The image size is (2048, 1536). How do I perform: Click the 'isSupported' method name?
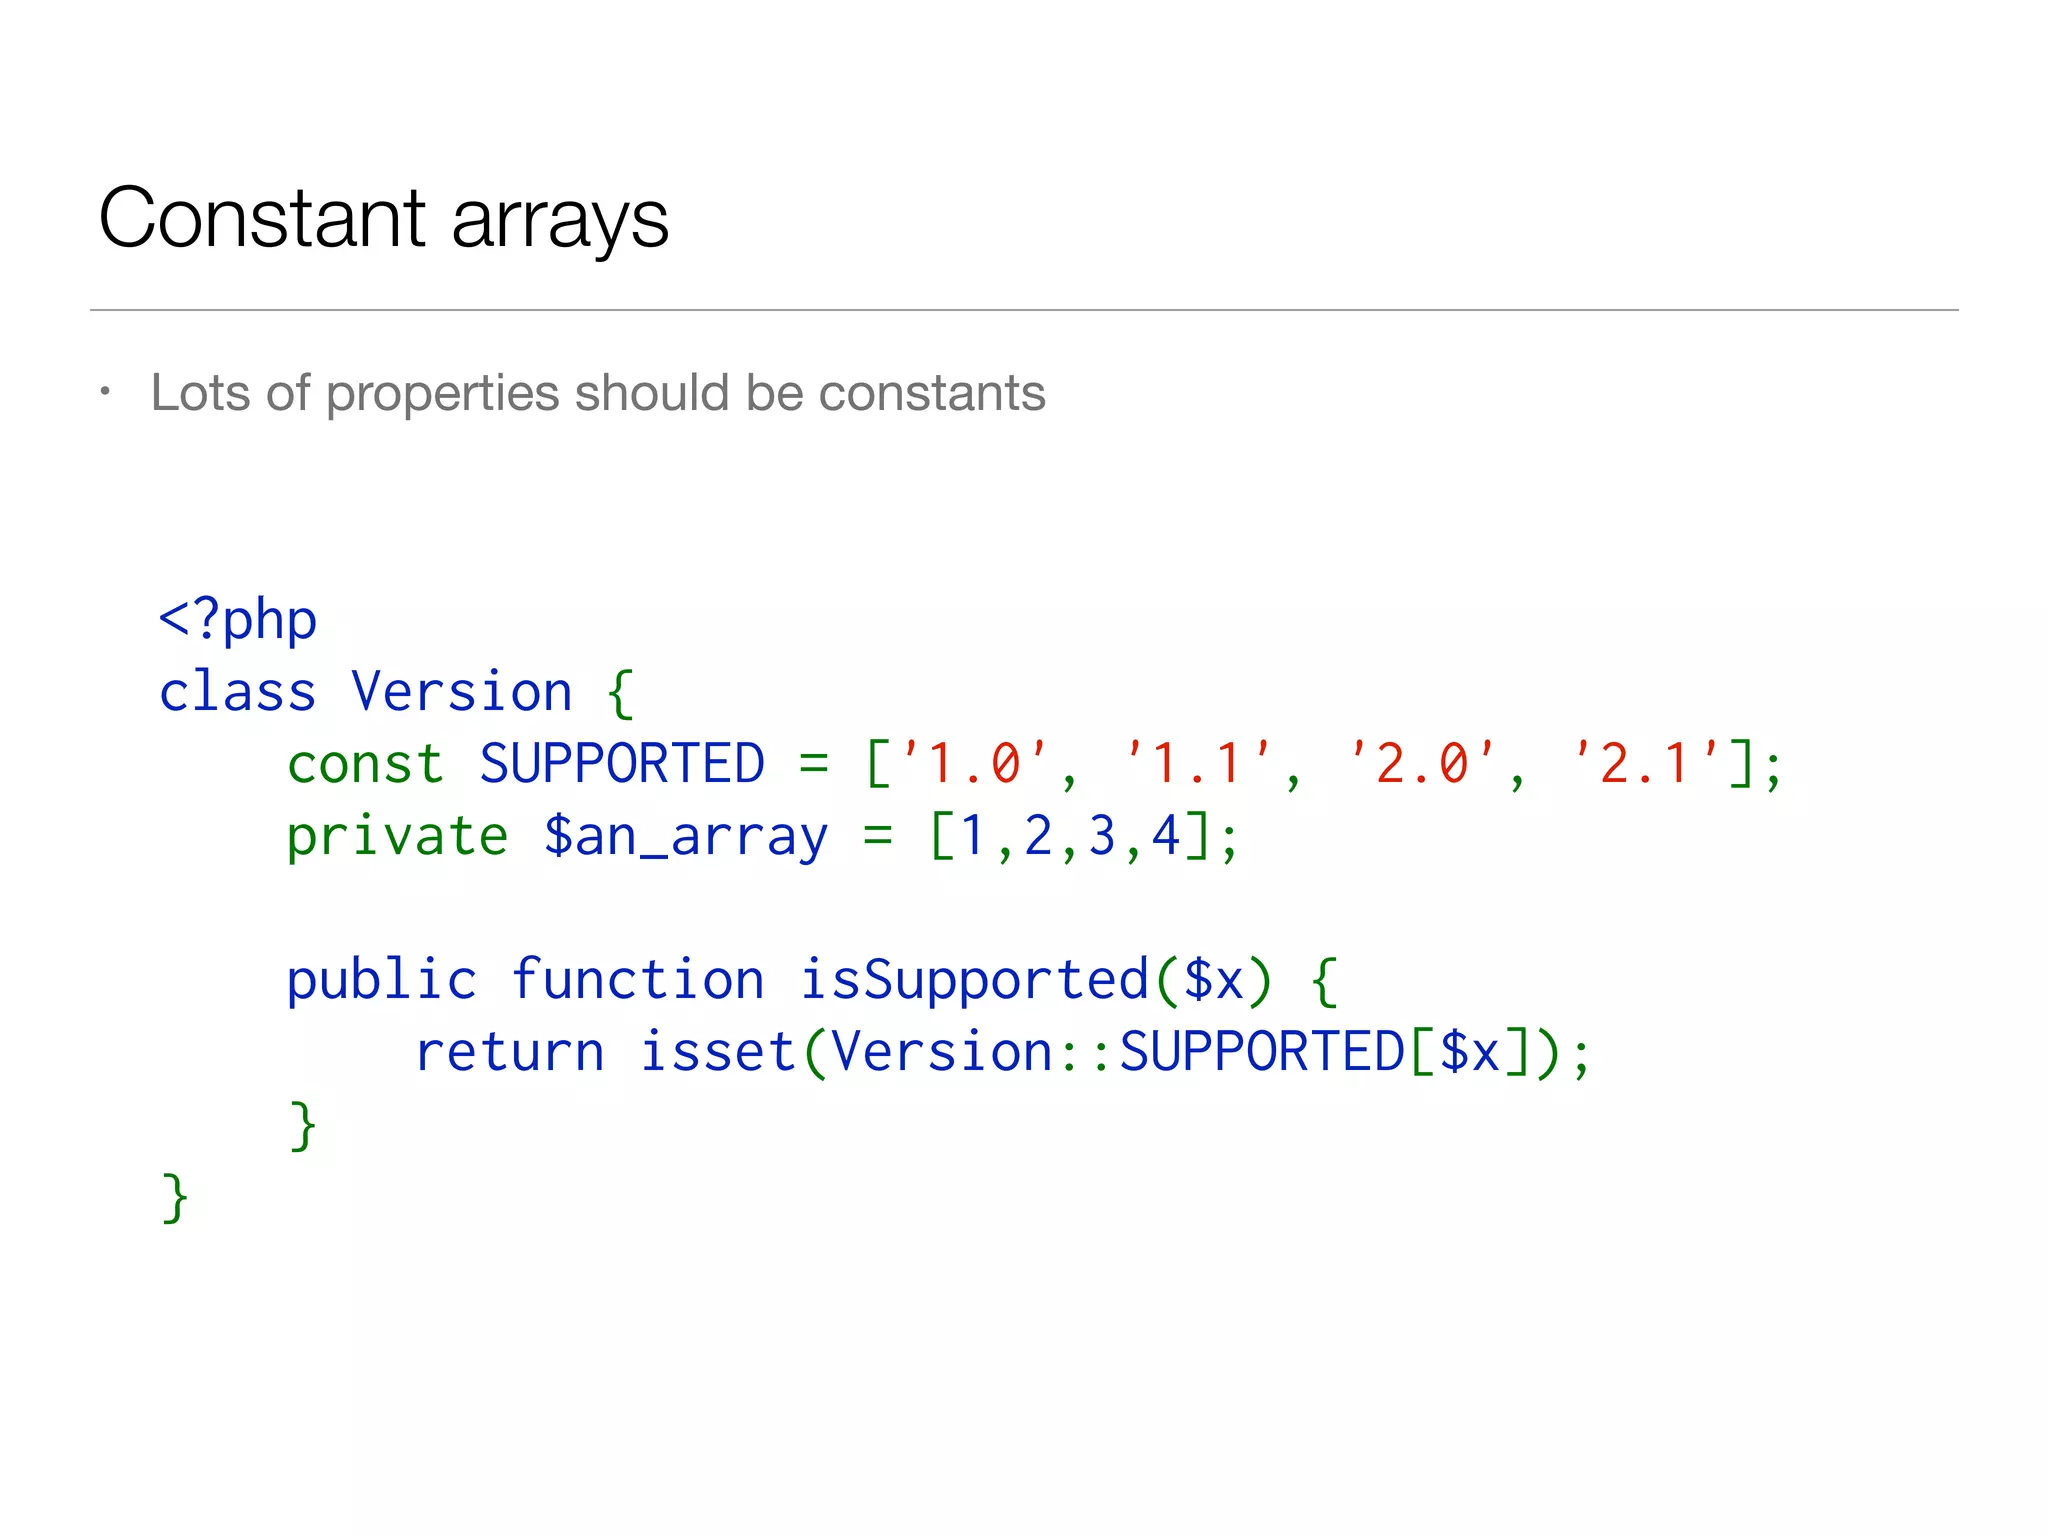[975, 980]
